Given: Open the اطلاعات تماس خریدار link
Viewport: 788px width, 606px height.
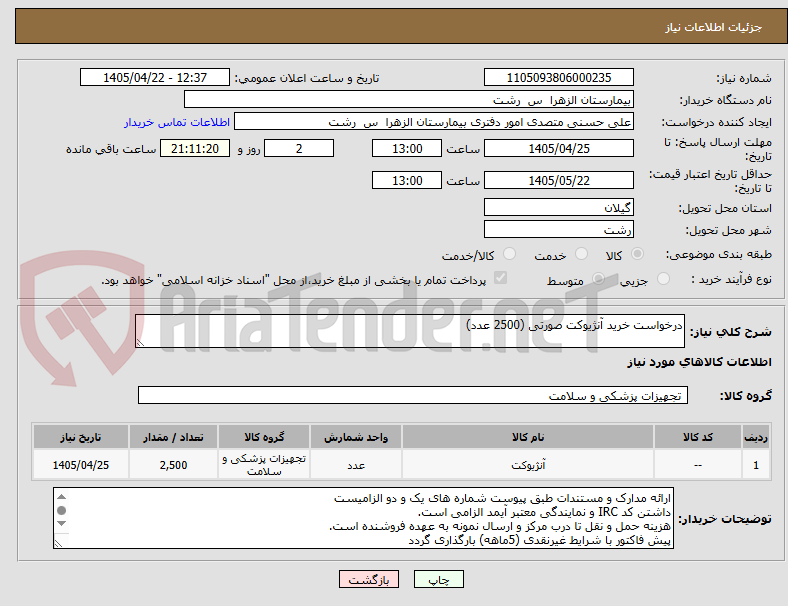Looking at the screenshot, I should [x=177, y=122].
